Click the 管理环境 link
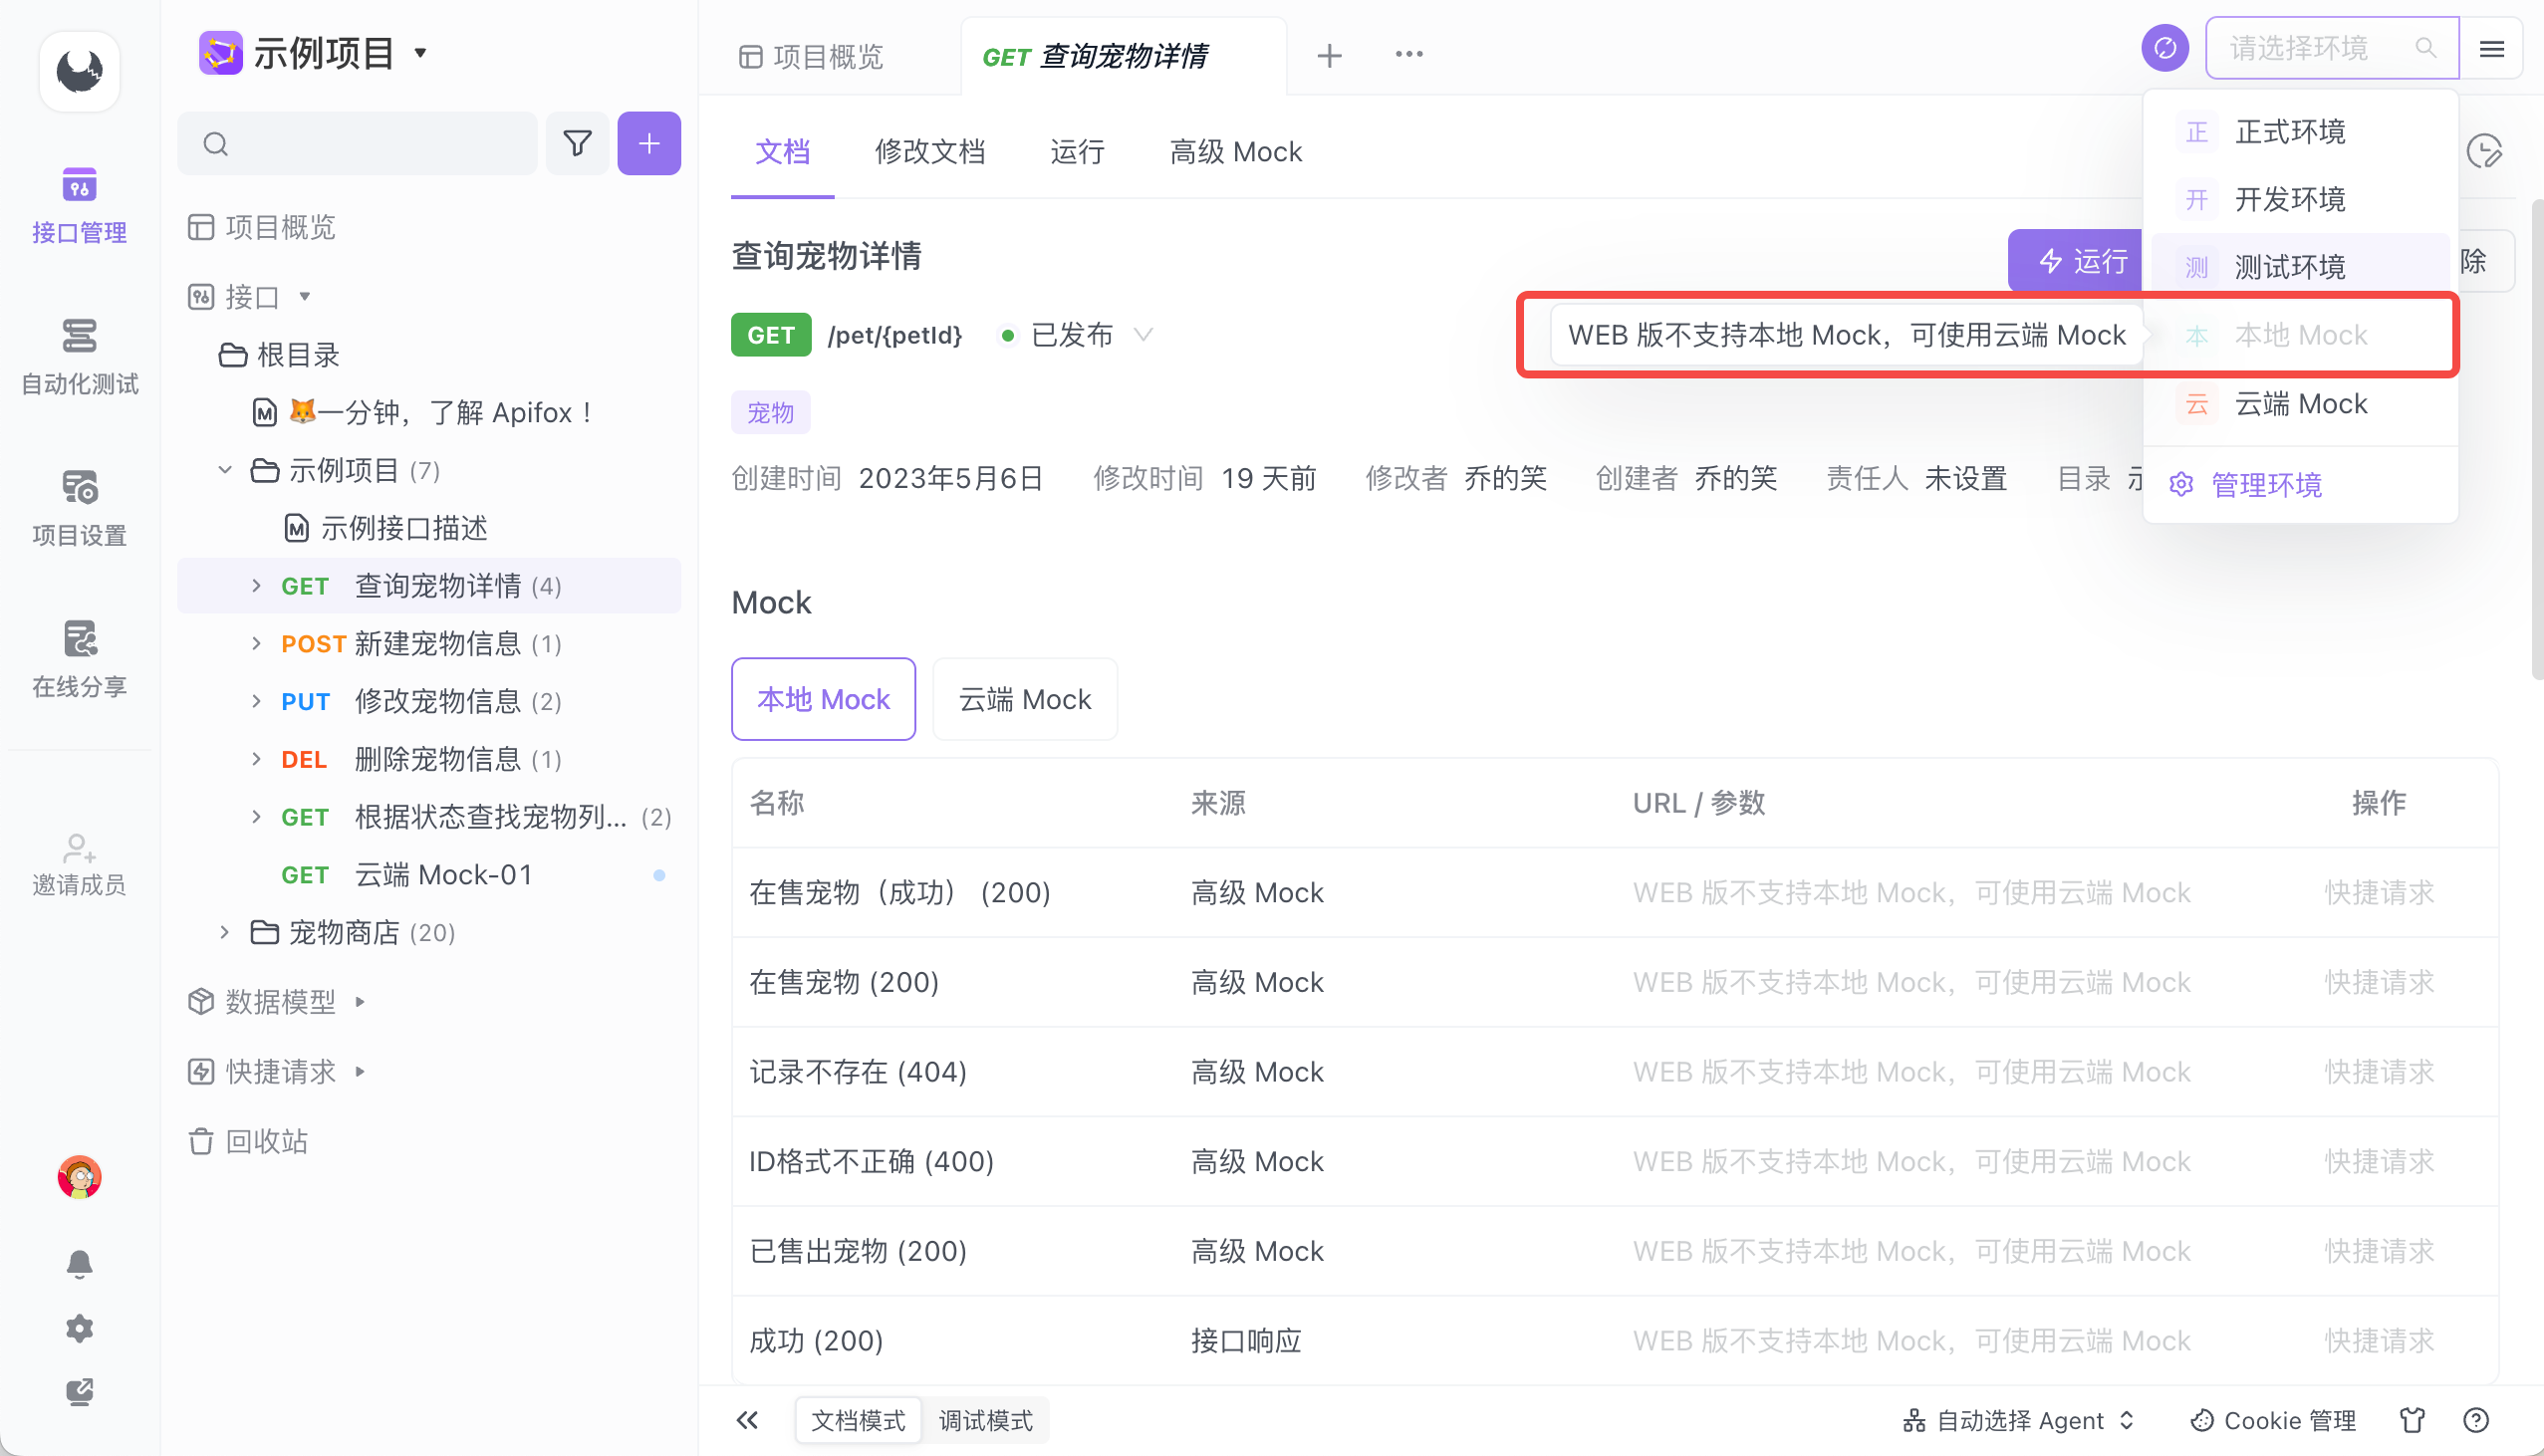 2266,485
